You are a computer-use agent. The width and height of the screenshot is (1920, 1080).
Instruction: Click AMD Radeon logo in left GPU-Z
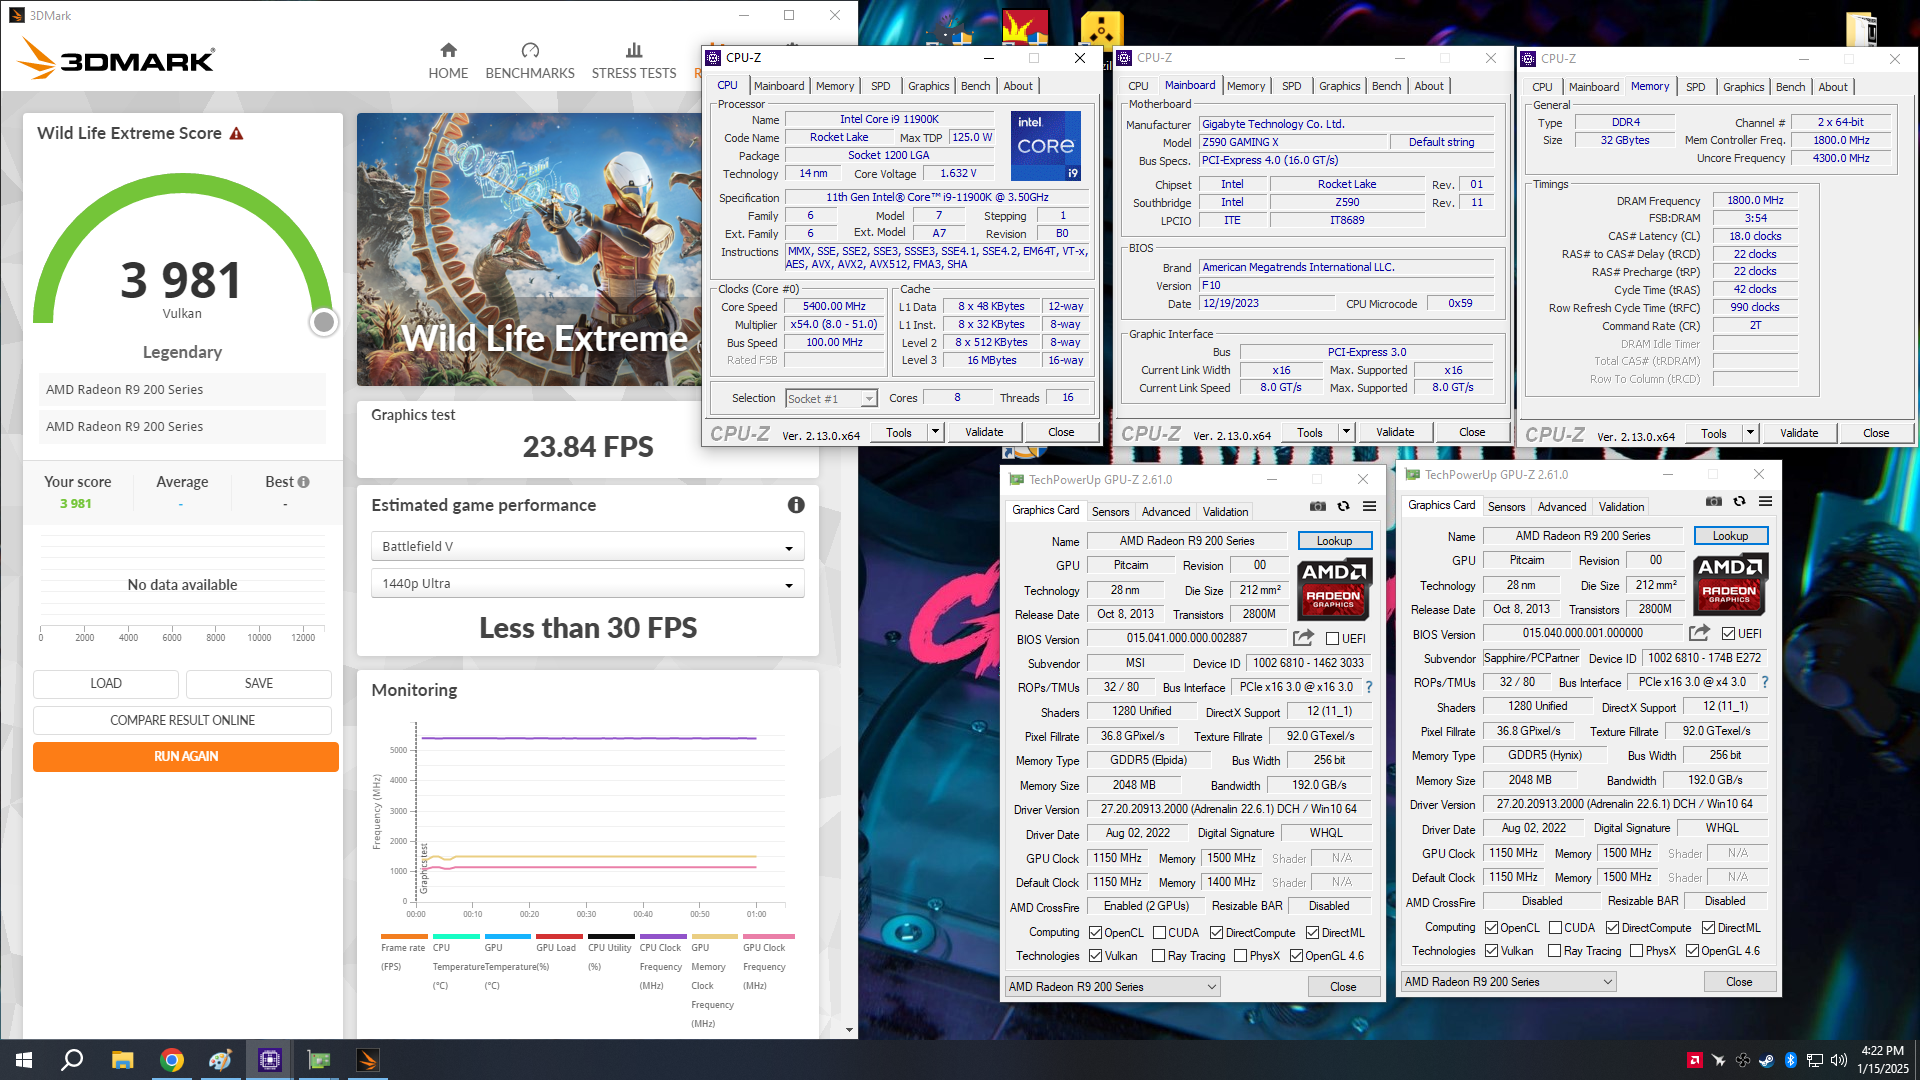pyautogui.click(x=1334, y=589)
